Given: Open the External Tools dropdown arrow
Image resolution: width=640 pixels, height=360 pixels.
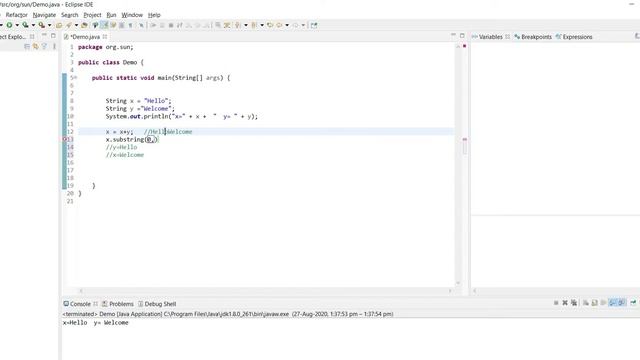Looking at the screenshot, I should point(49,25).
